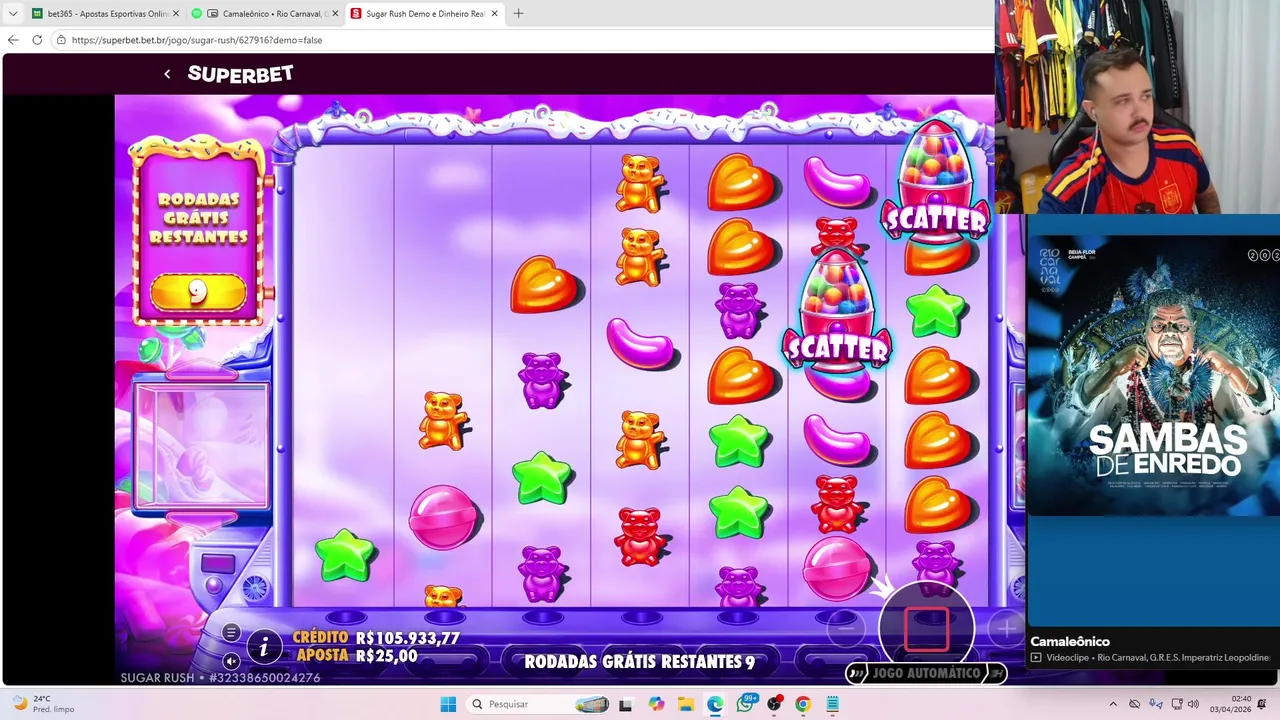Viewport: 1280px width, 720px height.
Task: Switch to the bet365 Apostas Esportivas tab
Action: pyautogui.click(x=104, y=14)
